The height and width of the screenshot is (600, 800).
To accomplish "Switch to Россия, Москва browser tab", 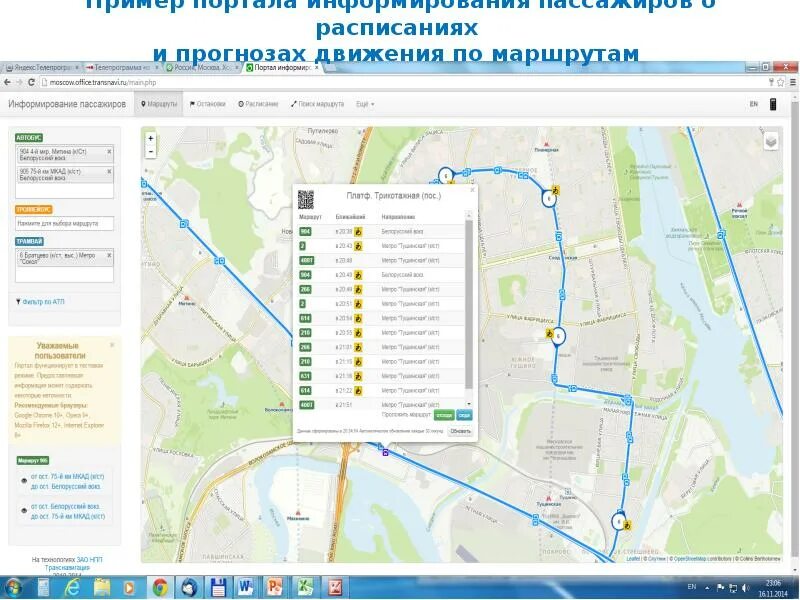I will 202,68.
